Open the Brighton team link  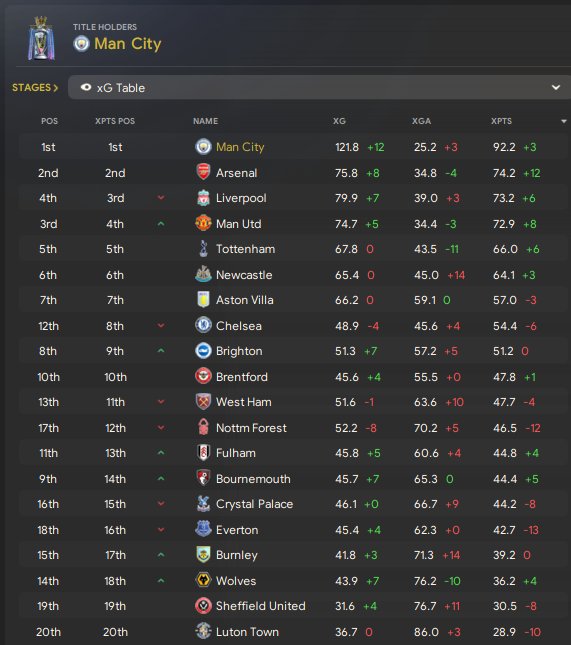239,351
